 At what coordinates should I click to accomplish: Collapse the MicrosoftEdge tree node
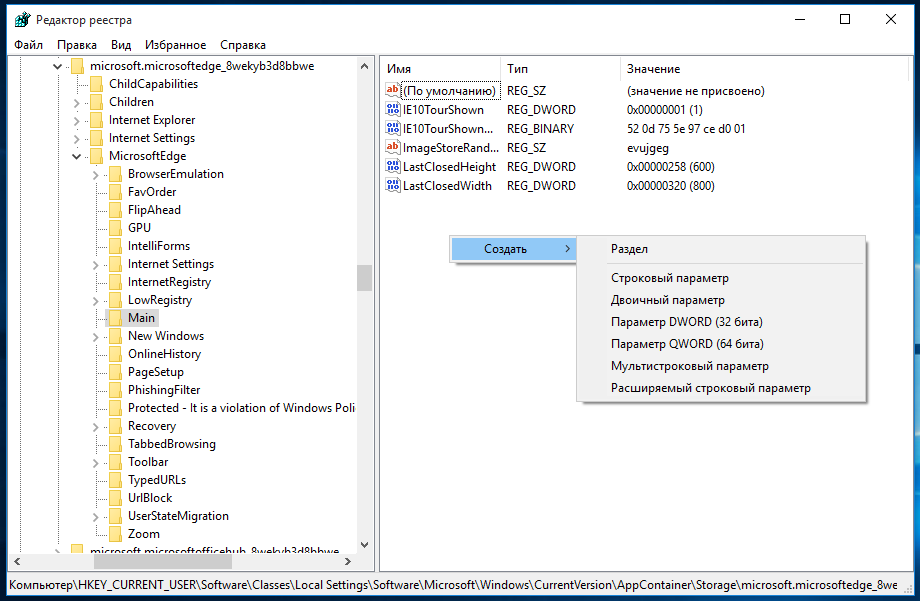tap(76, 156)
